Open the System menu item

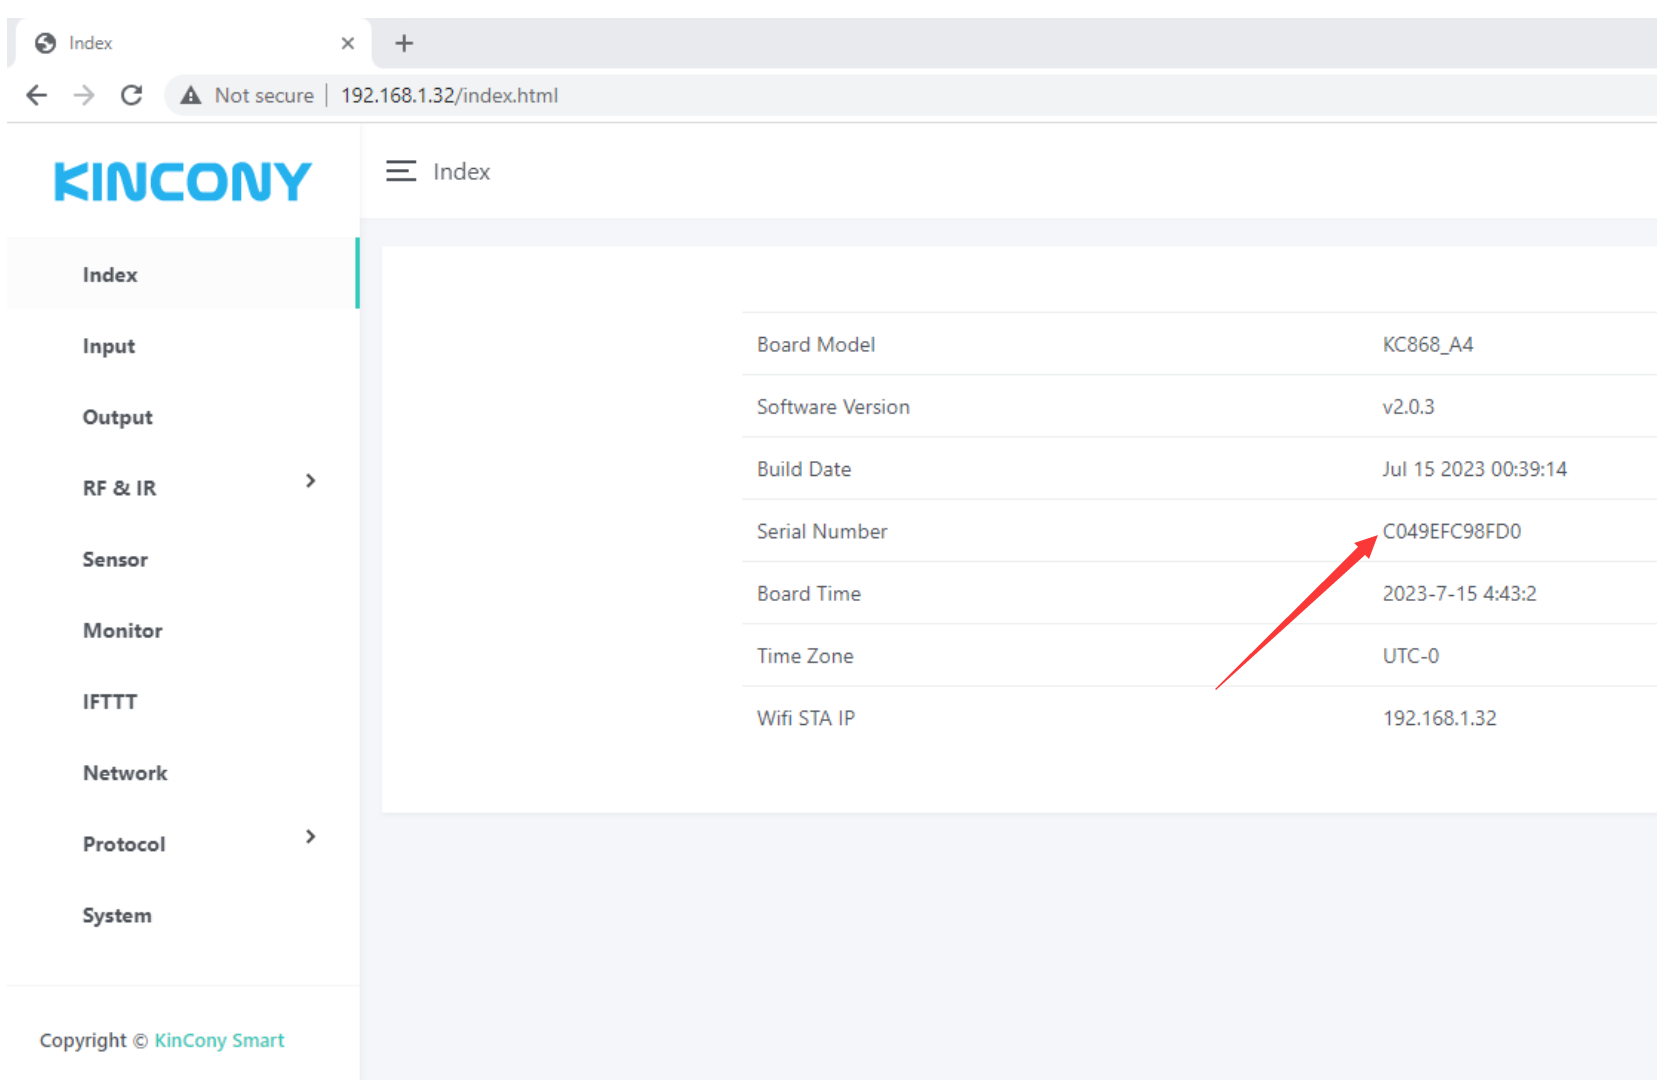[117, 915]
